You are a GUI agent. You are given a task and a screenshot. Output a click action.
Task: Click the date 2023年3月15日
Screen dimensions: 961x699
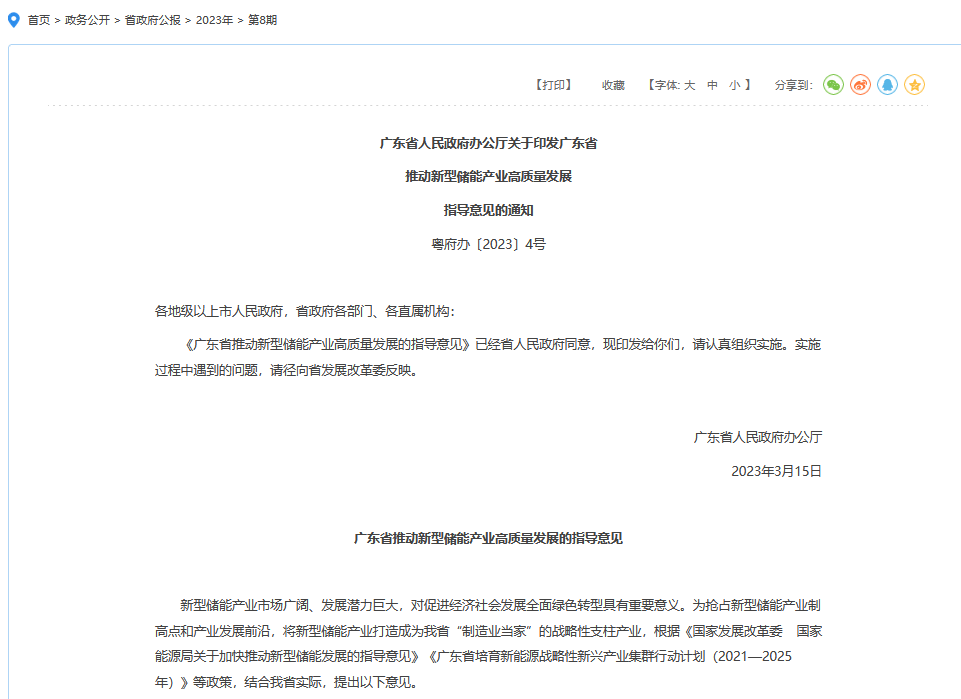(x=776, y=471)
